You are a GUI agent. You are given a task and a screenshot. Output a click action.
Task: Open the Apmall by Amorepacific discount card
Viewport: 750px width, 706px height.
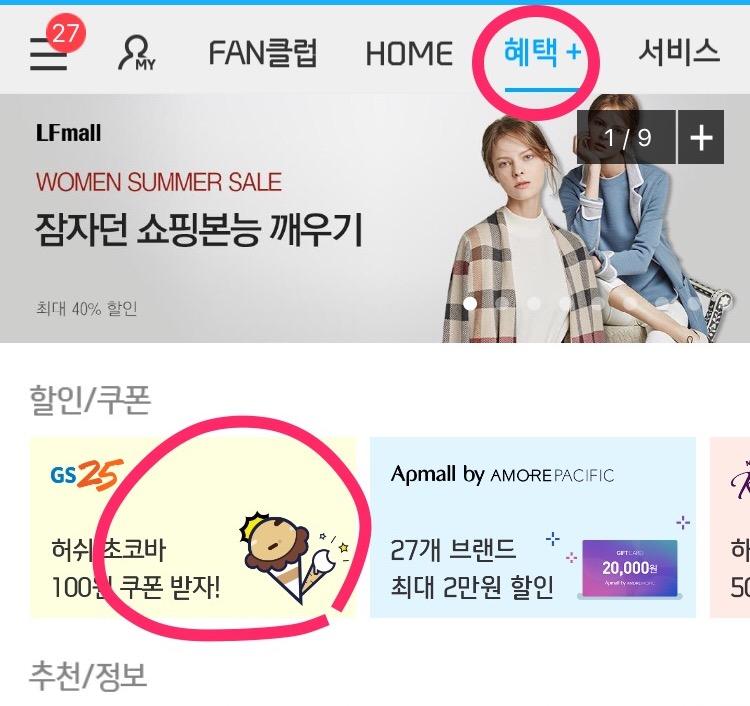(533, 527)
